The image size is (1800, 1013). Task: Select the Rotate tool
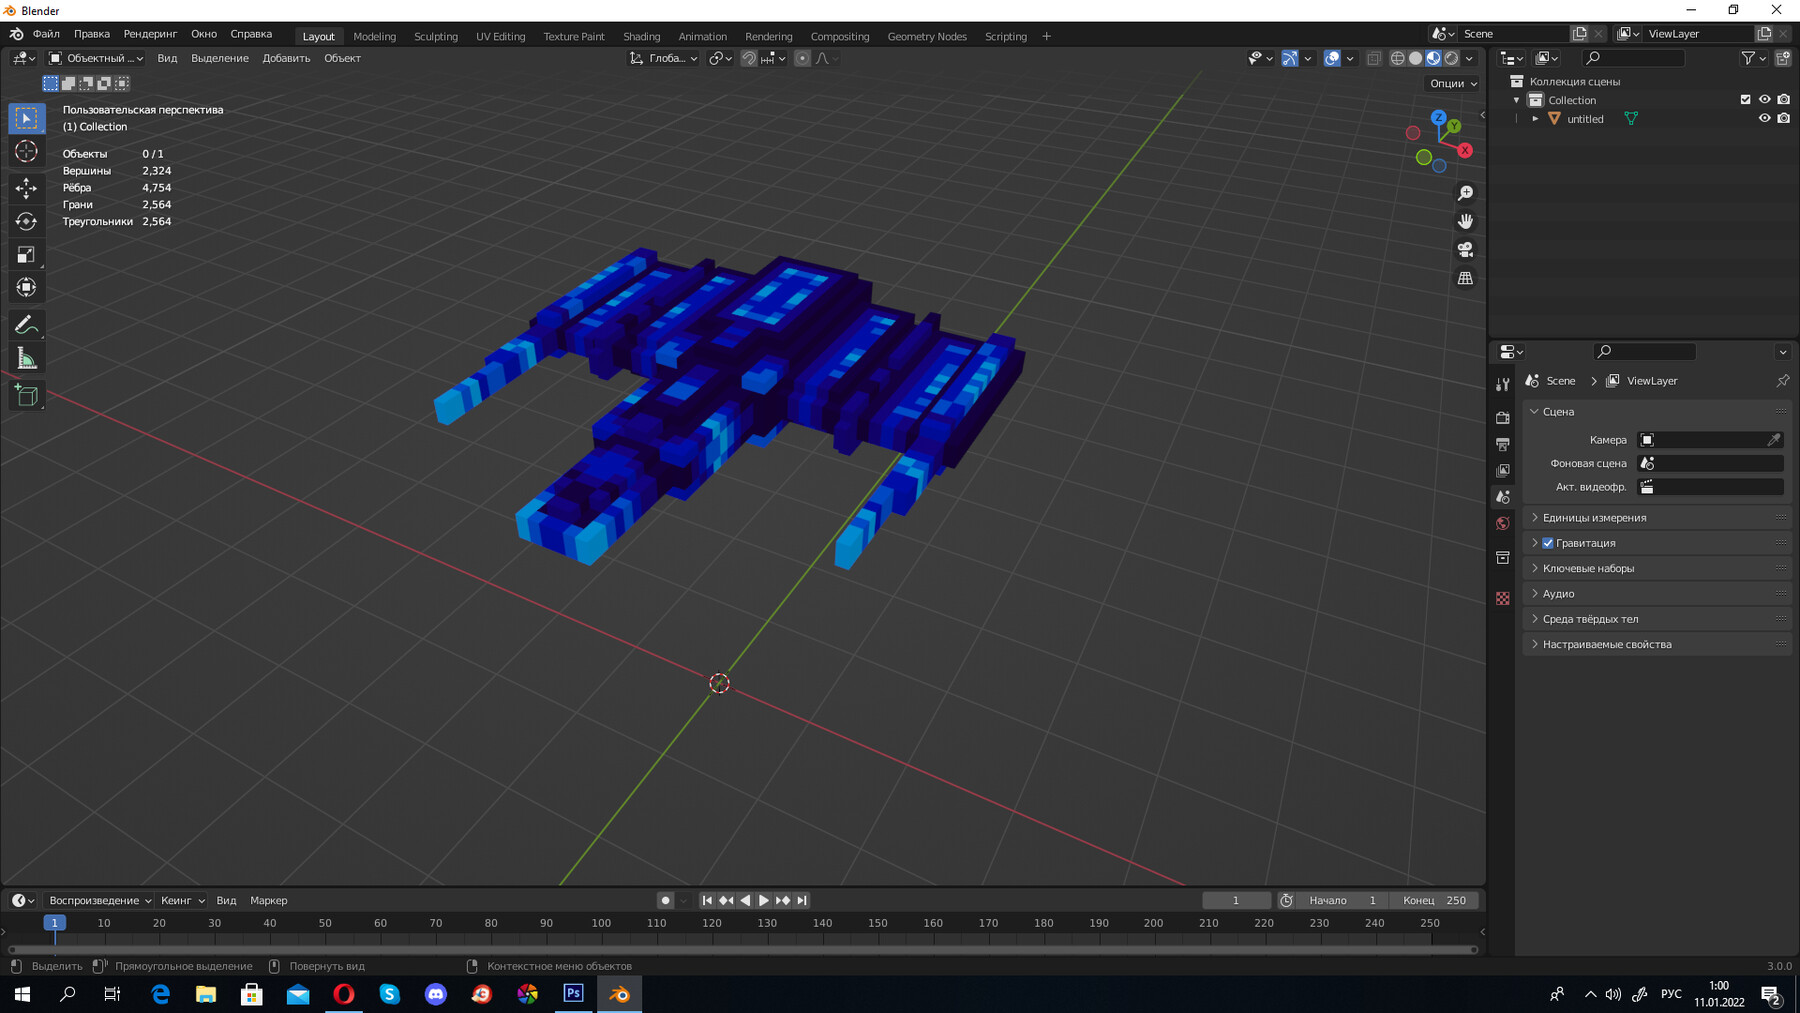pos(27,221)
